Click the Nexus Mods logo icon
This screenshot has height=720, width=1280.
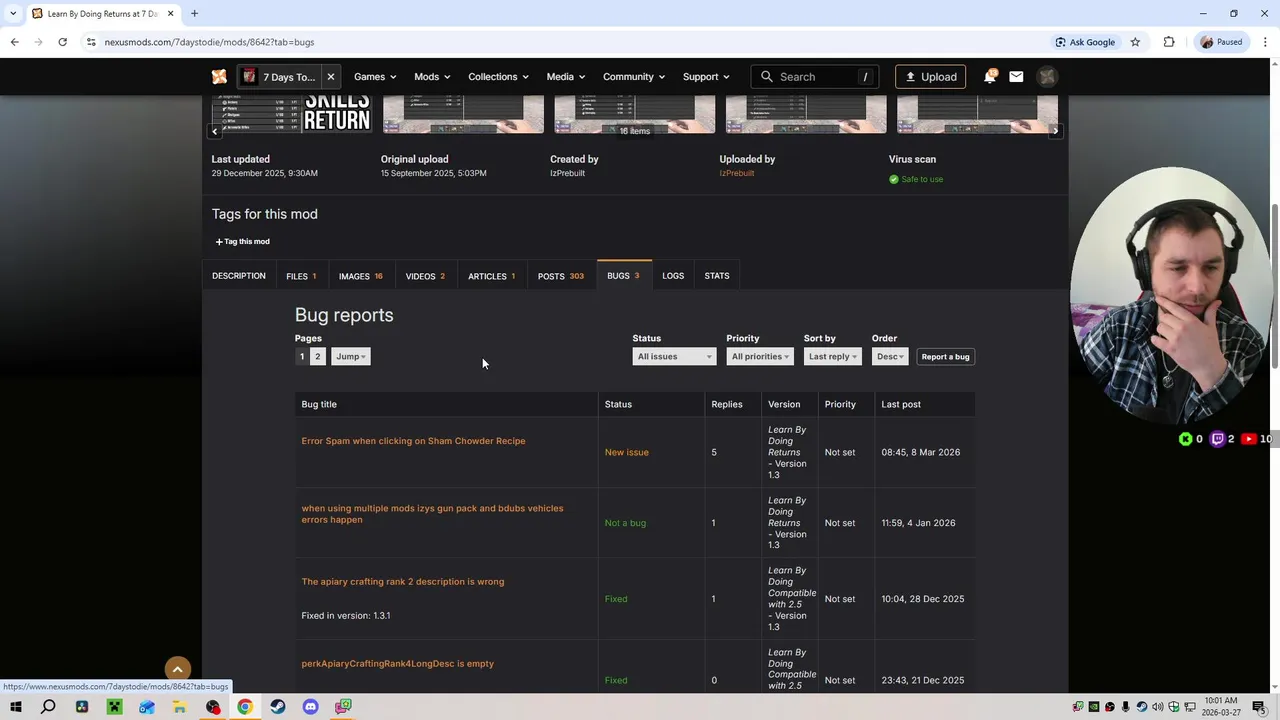pos(219,77)
